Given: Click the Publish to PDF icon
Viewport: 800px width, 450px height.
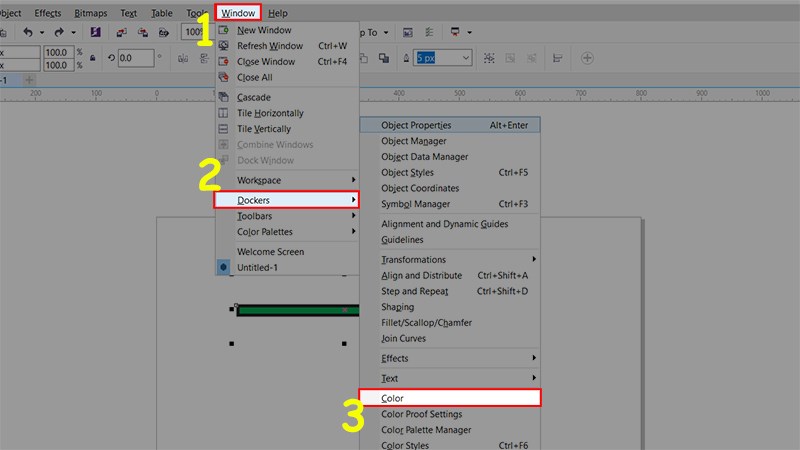Looking at the screenshot, I should coord(164,33).
